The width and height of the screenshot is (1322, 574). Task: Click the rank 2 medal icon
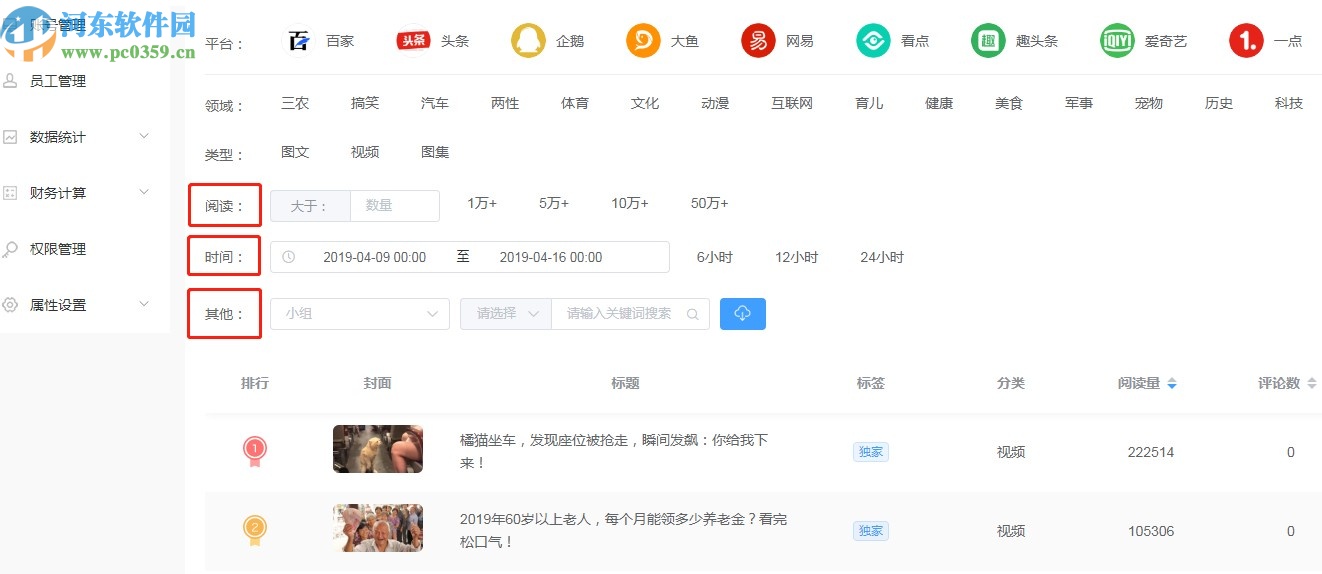pos(255,530)
